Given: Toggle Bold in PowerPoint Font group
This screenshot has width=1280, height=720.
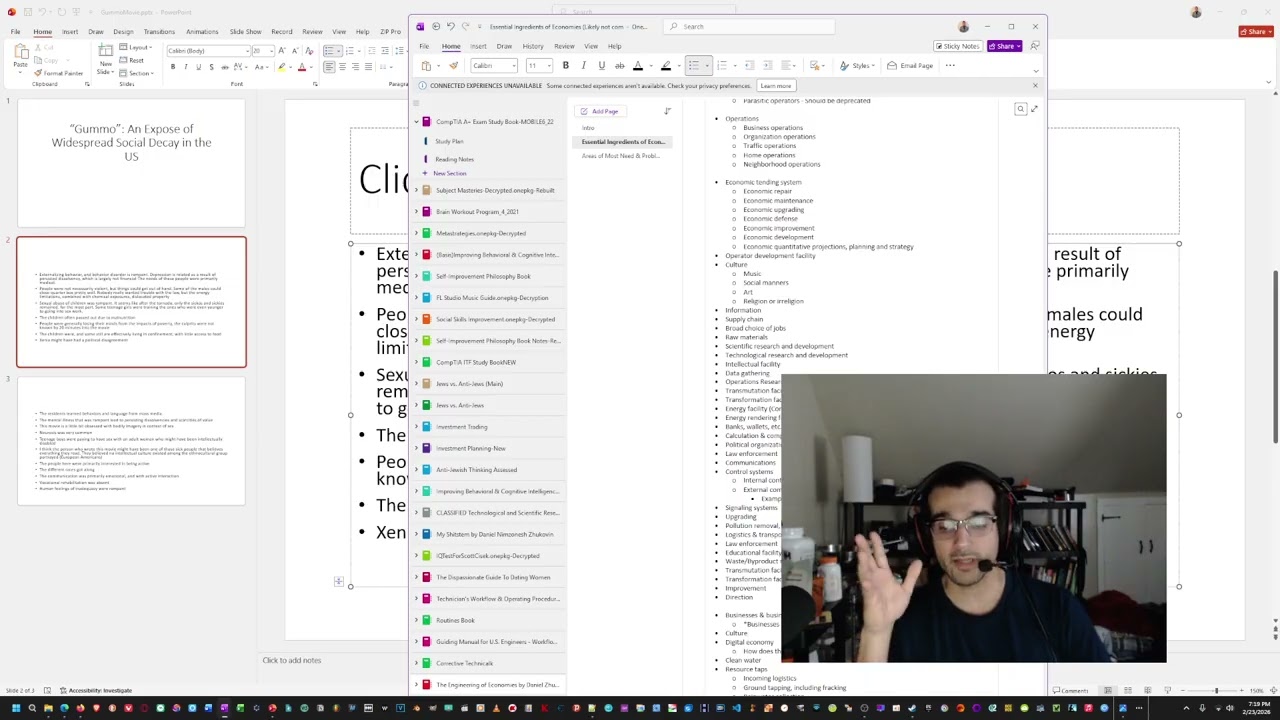Looking at the screenshot, I should 173,67.
